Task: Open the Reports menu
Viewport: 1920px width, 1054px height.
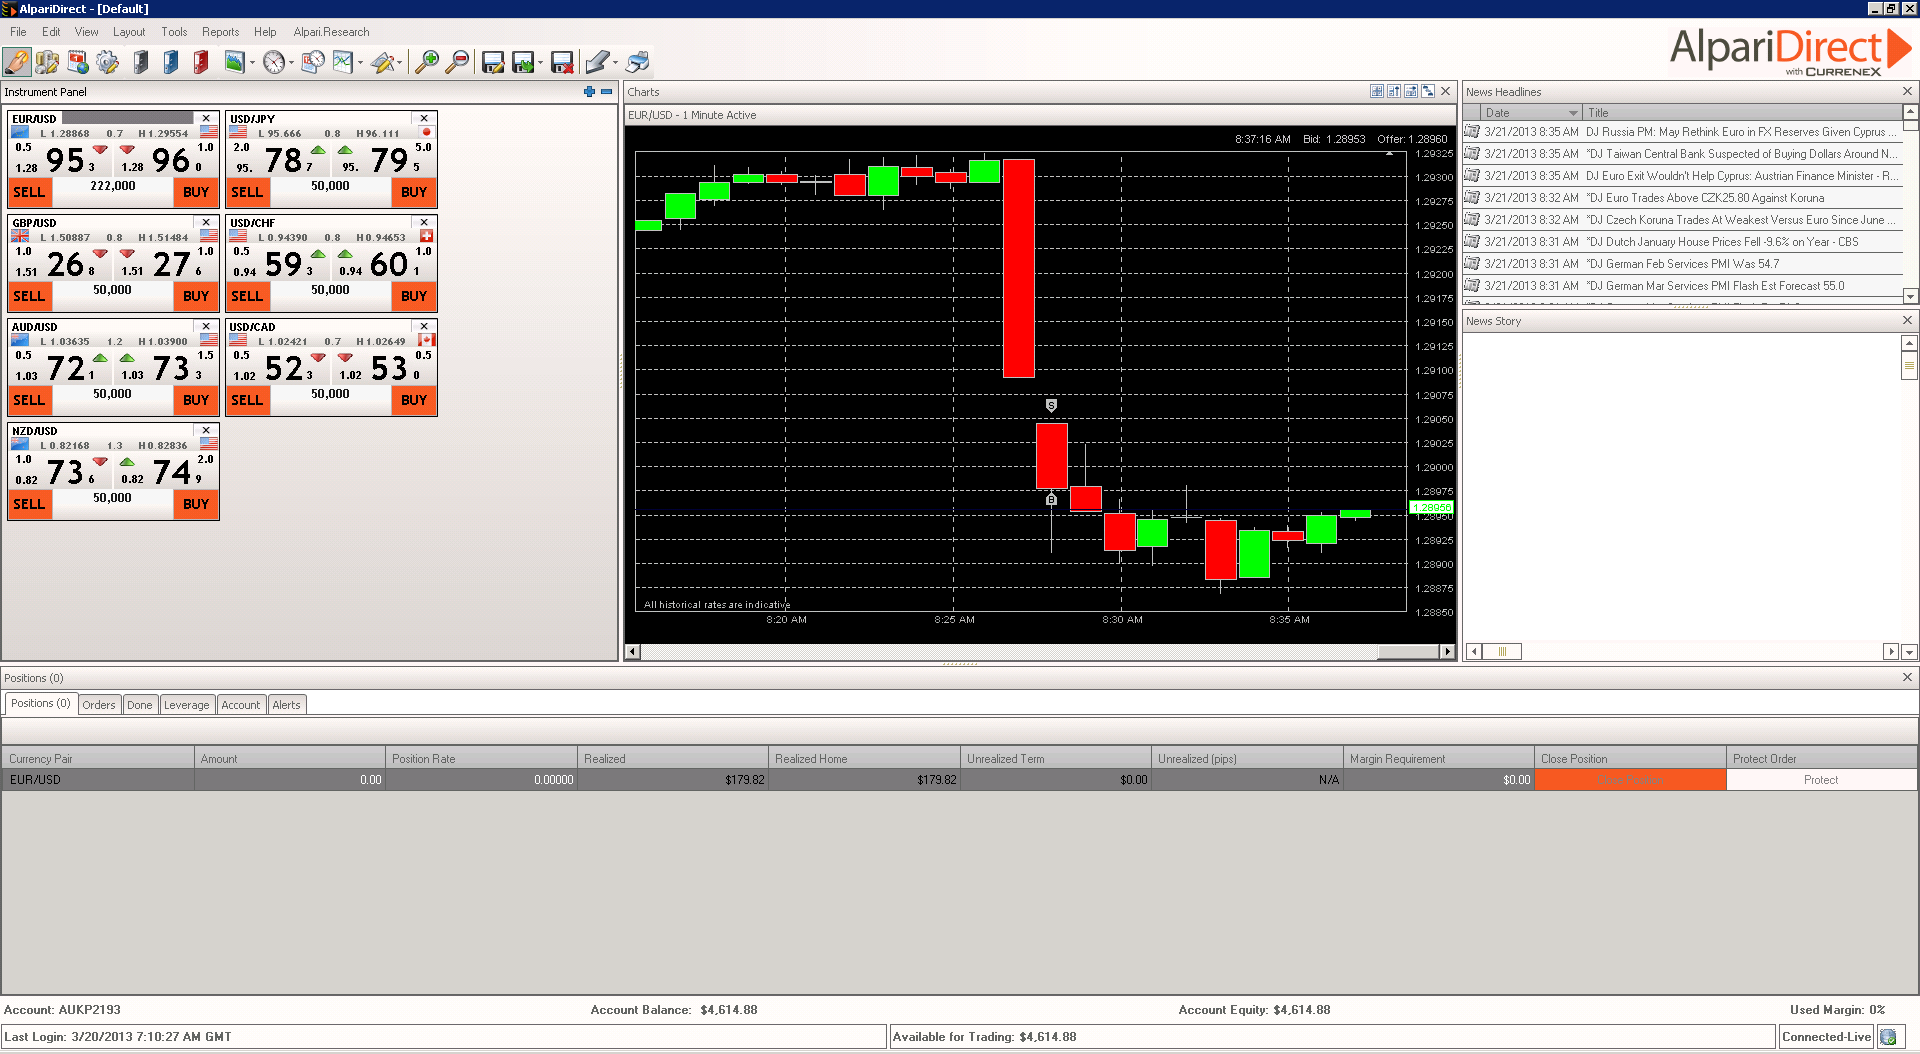Action: [220, 32]
